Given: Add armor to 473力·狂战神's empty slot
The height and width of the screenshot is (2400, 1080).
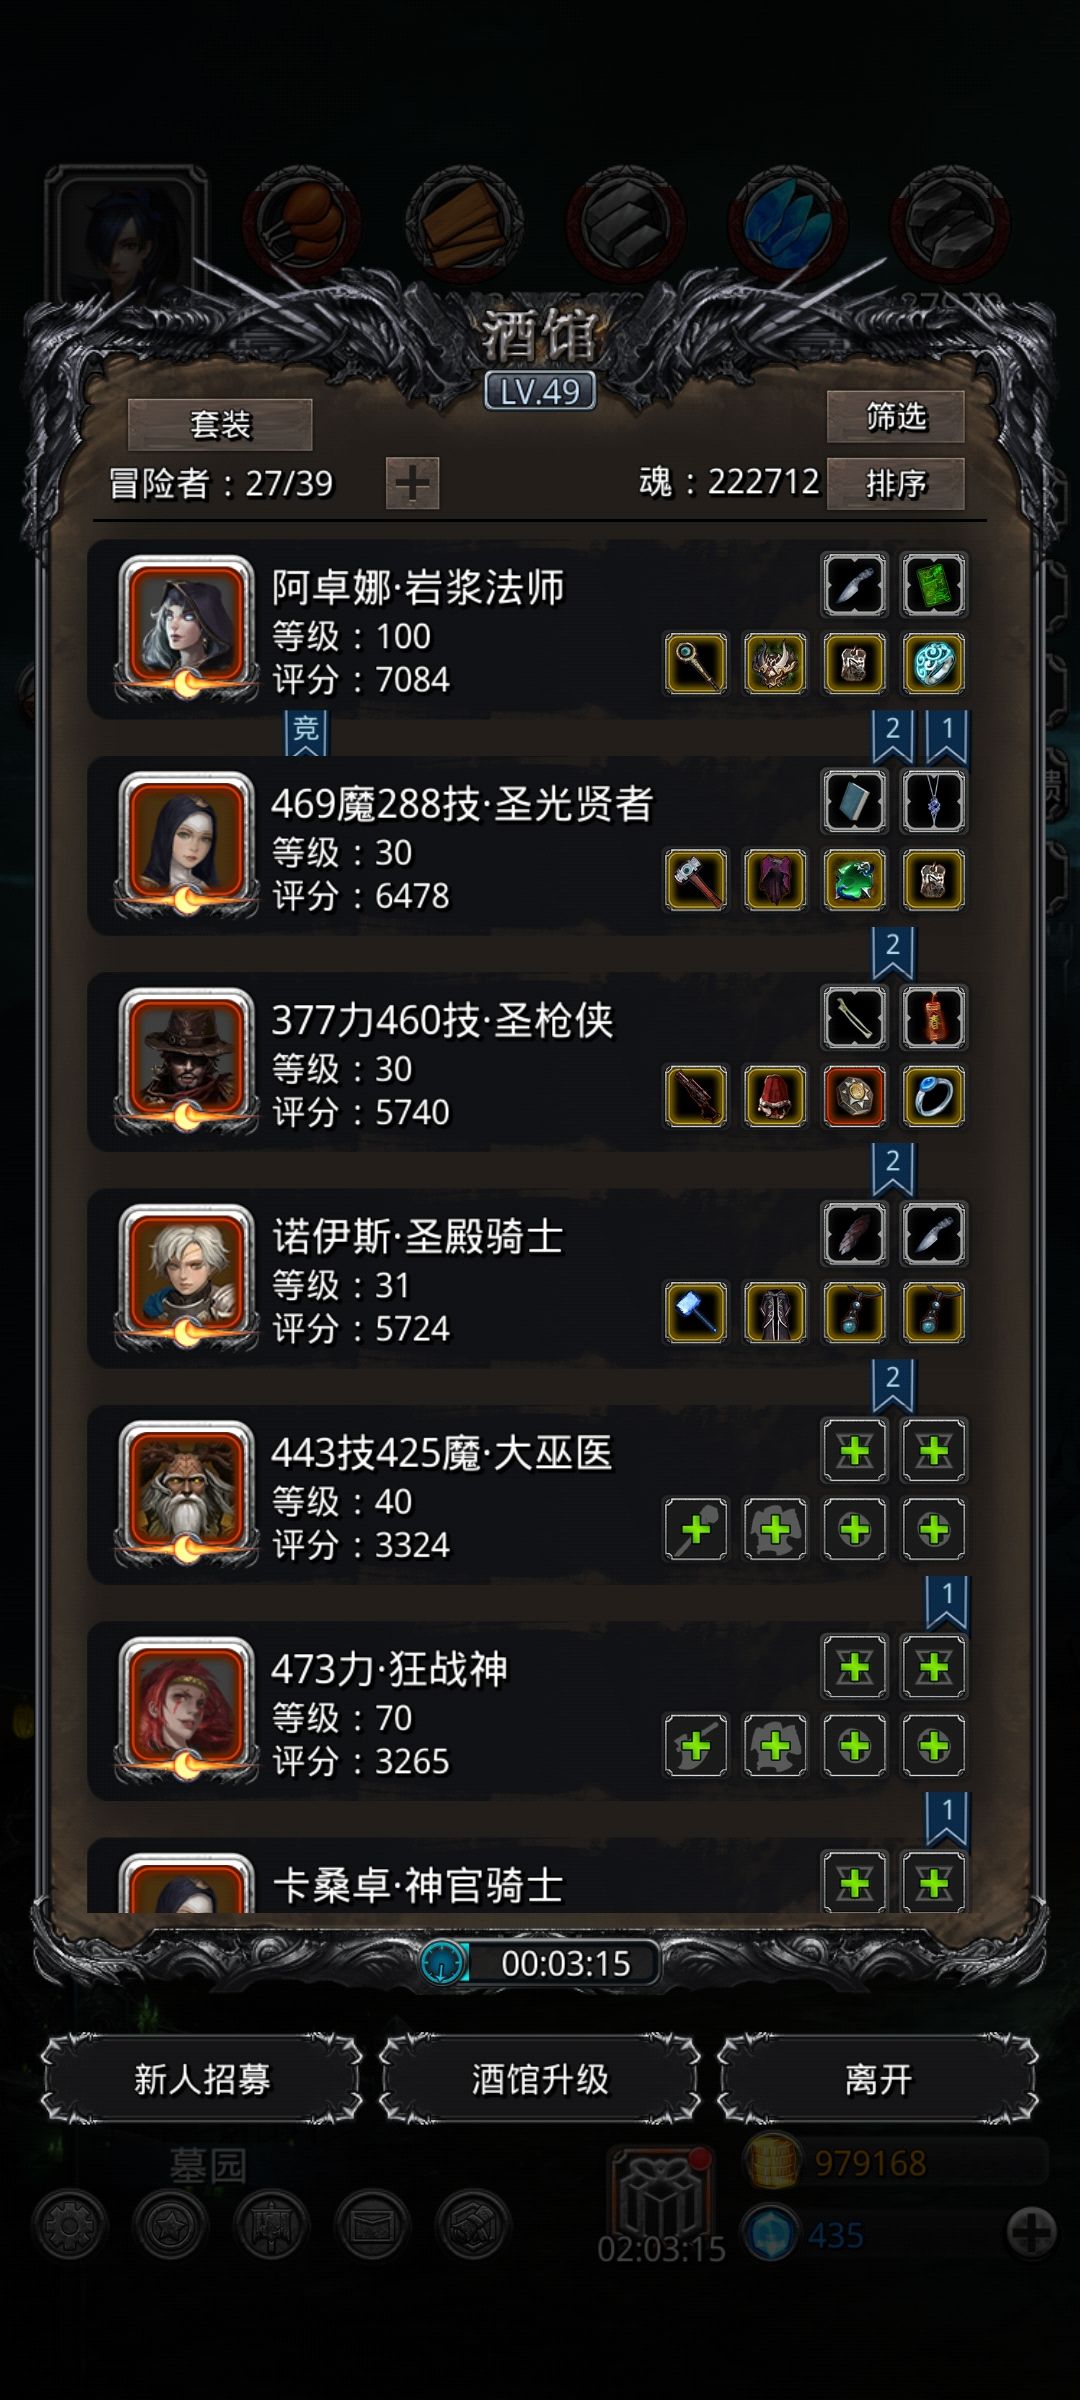Looking at the screenshot, I should (x=775, y=1746).
